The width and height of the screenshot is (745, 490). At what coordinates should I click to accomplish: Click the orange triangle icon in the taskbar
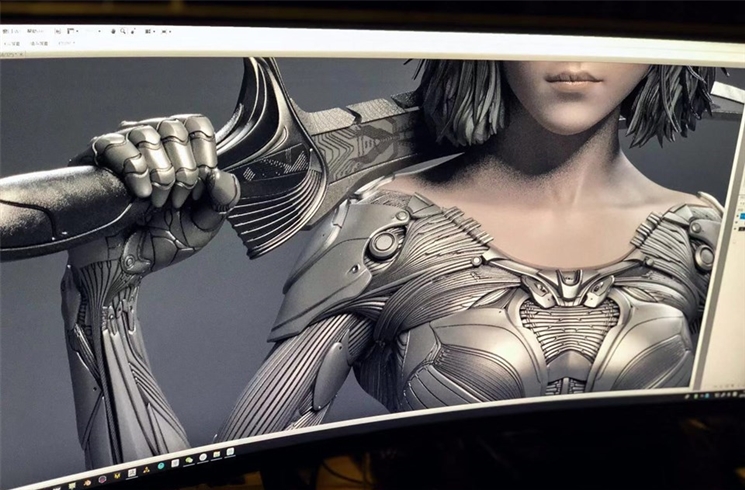(x=146, y=470)
